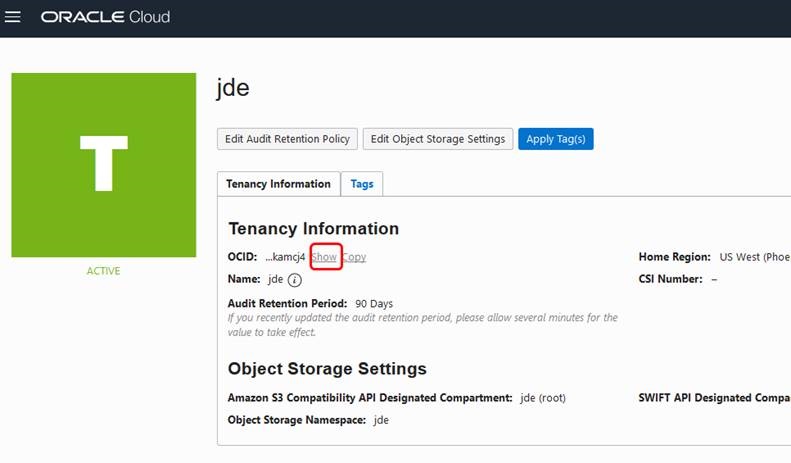
Task: Switch to the Tags tab
Action: [362, 184]
